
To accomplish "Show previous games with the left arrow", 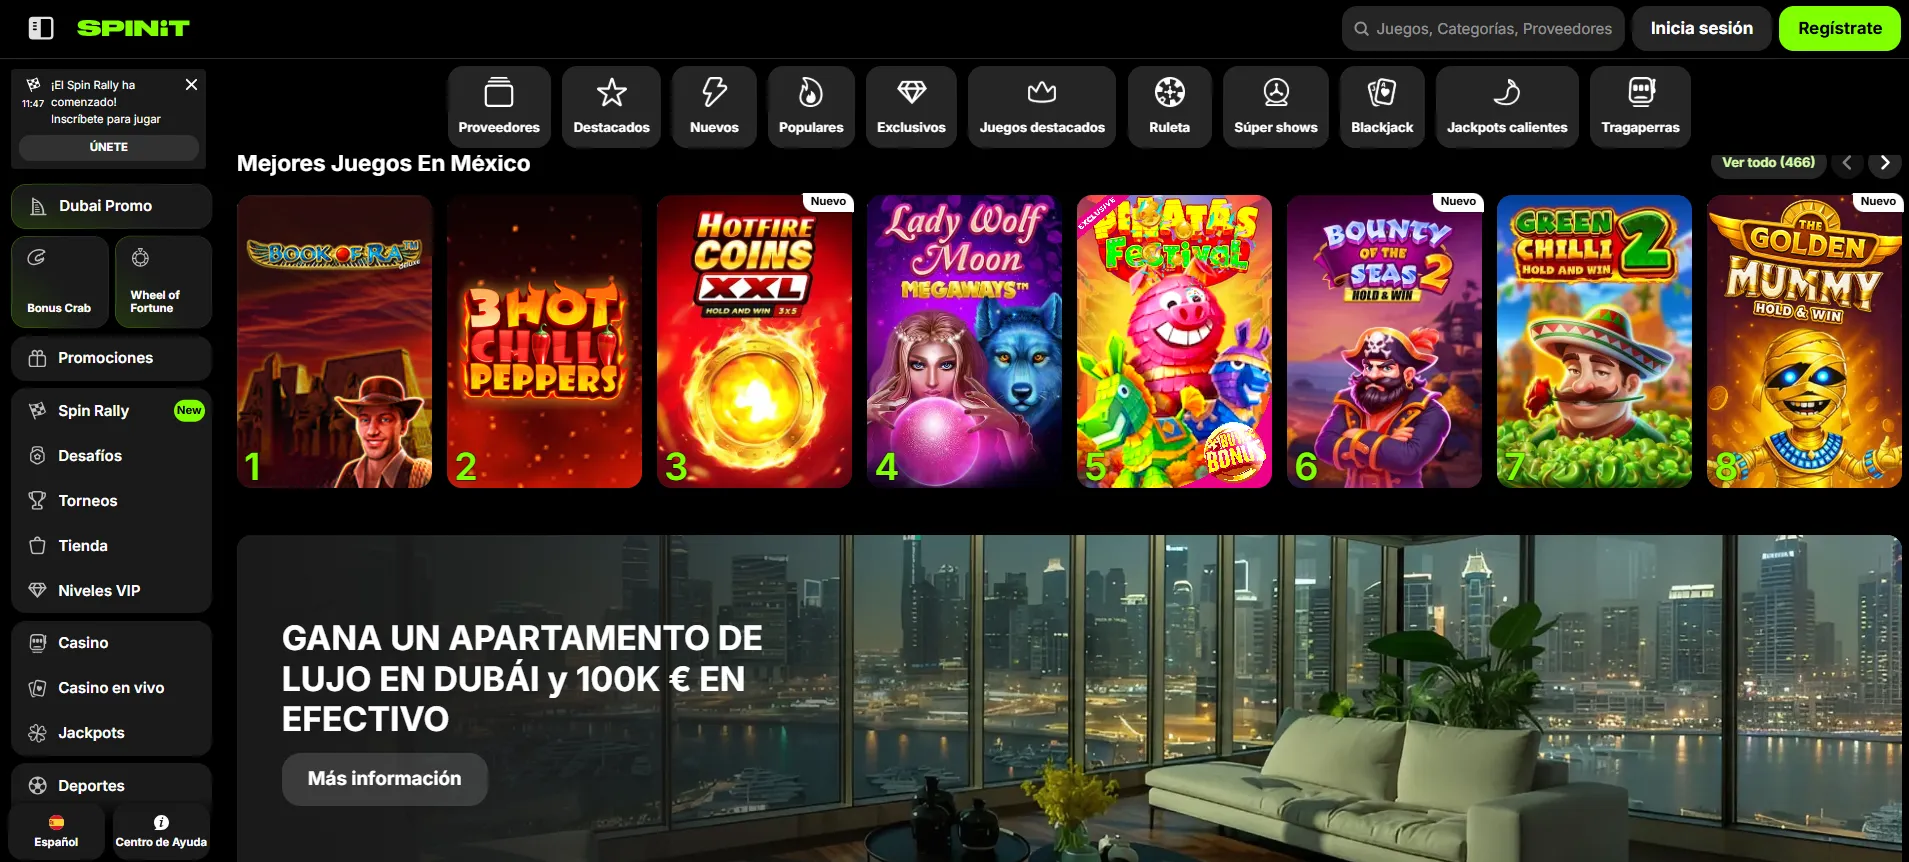I will point(1847,163).
